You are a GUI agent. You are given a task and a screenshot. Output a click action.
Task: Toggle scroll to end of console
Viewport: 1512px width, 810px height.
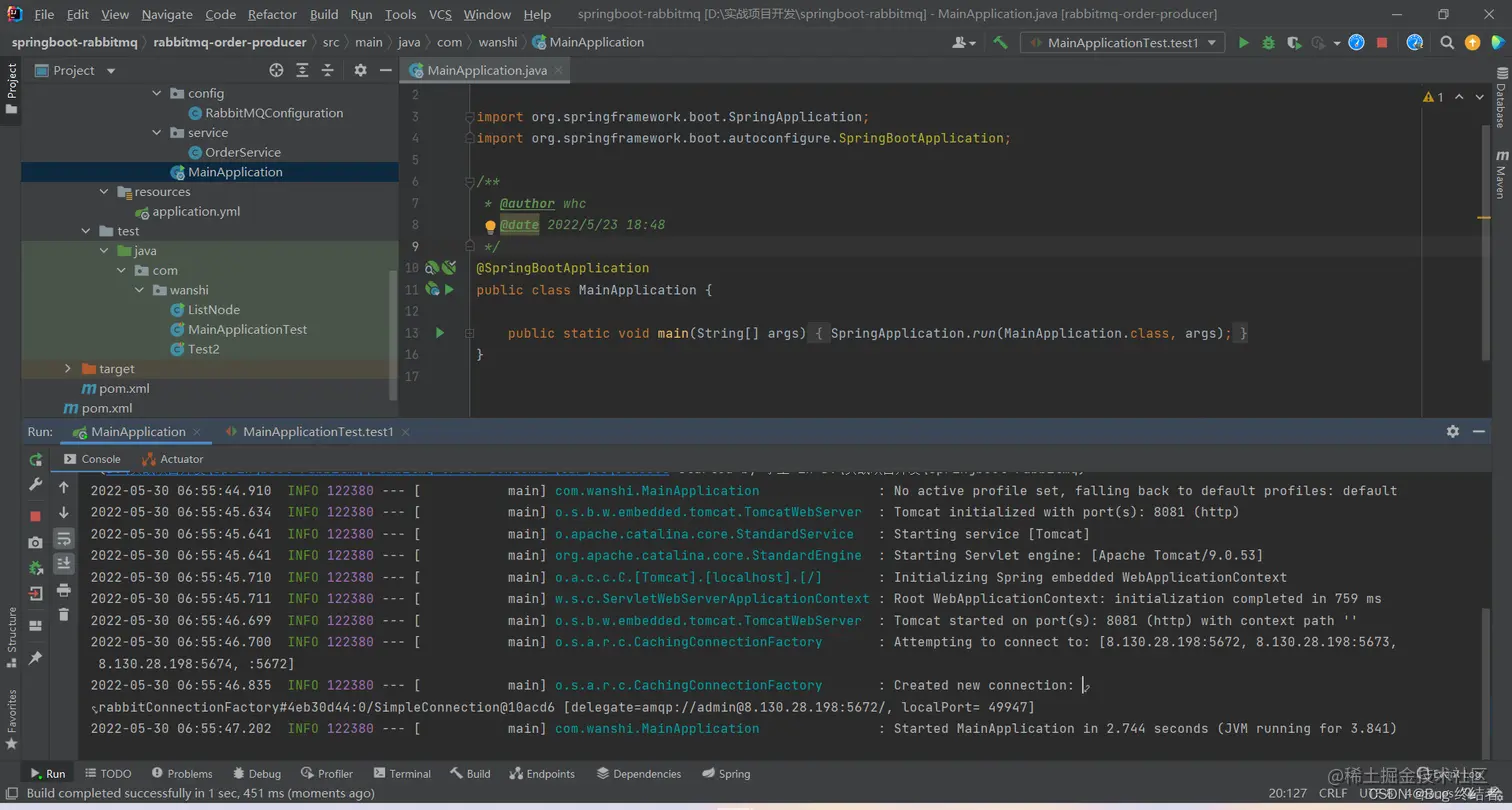pyautogui.click(x=64, y=563)
